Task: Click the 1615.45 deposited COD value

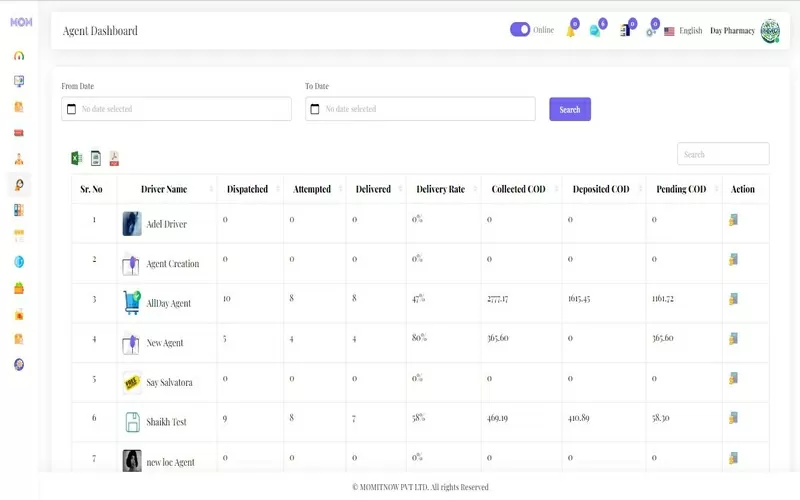Action: pyautogui.click(x=579, y=298)
